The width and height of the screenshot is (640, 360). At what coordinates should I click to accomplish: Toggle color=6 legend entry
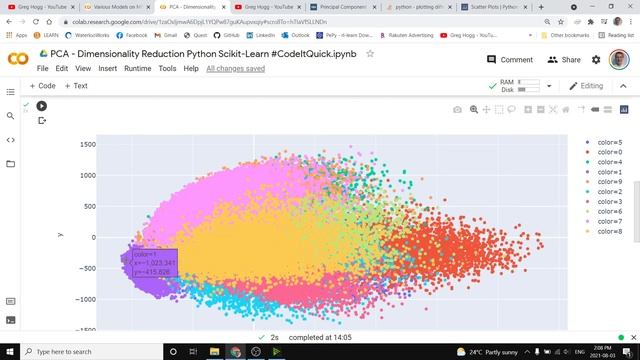tap(604, 211)
